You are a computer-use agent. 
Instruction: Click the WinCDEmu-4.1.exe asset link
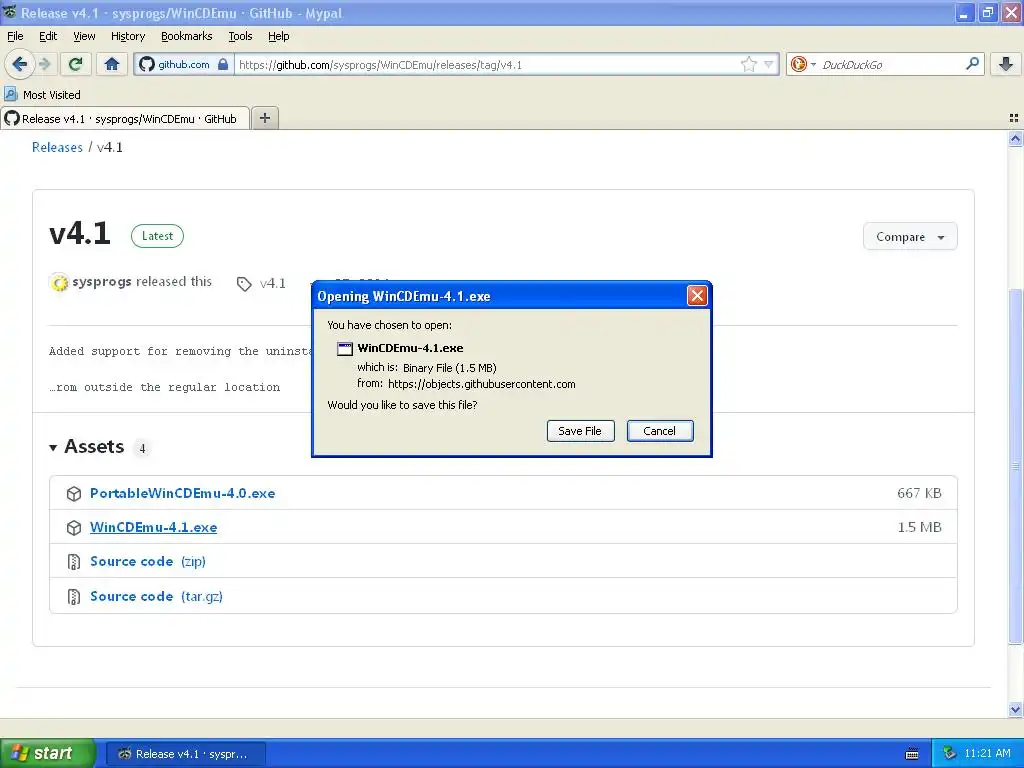point(153,527)
